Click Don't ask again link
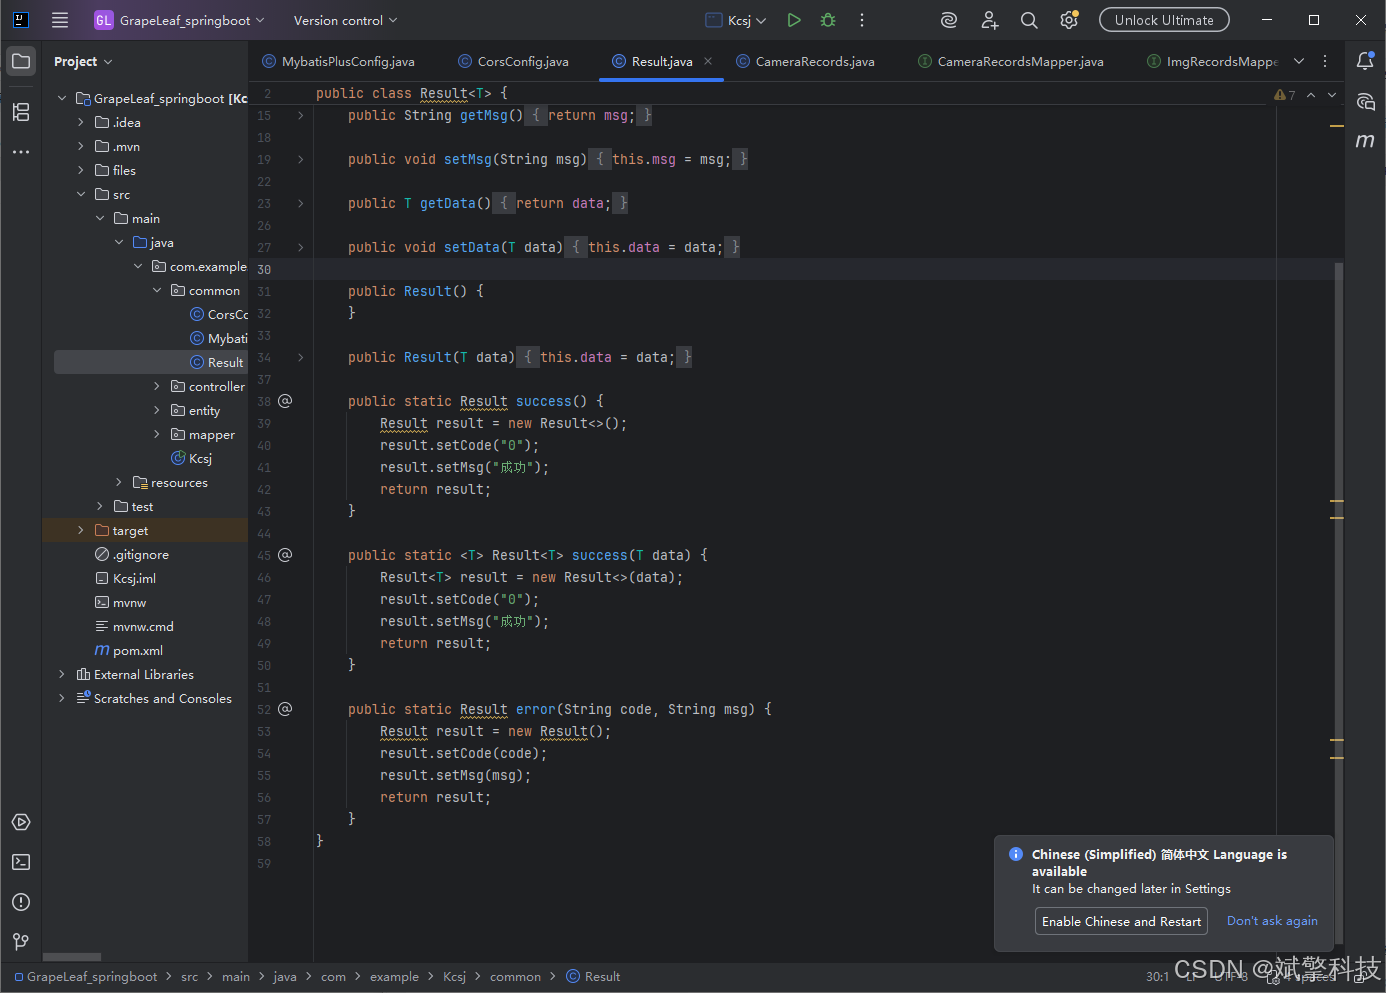The image size is (1386, 993). coord(1272,921)
